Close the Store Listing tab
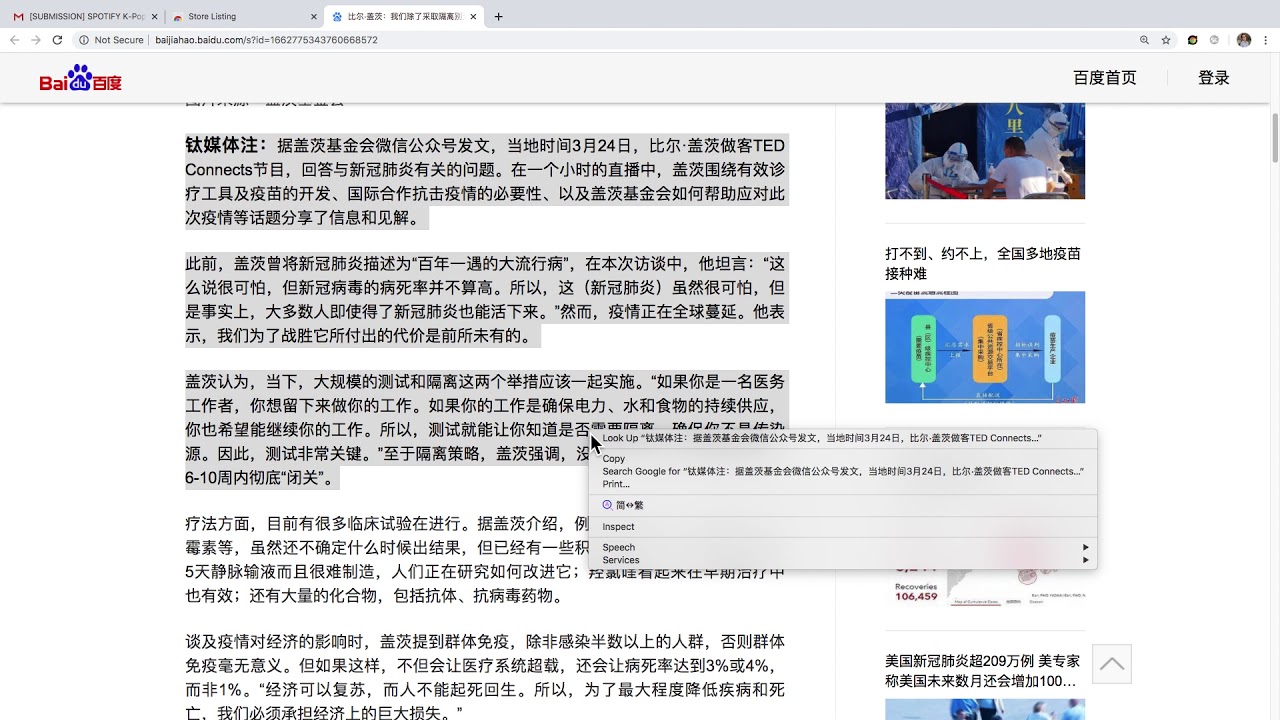 coord(313,17)
